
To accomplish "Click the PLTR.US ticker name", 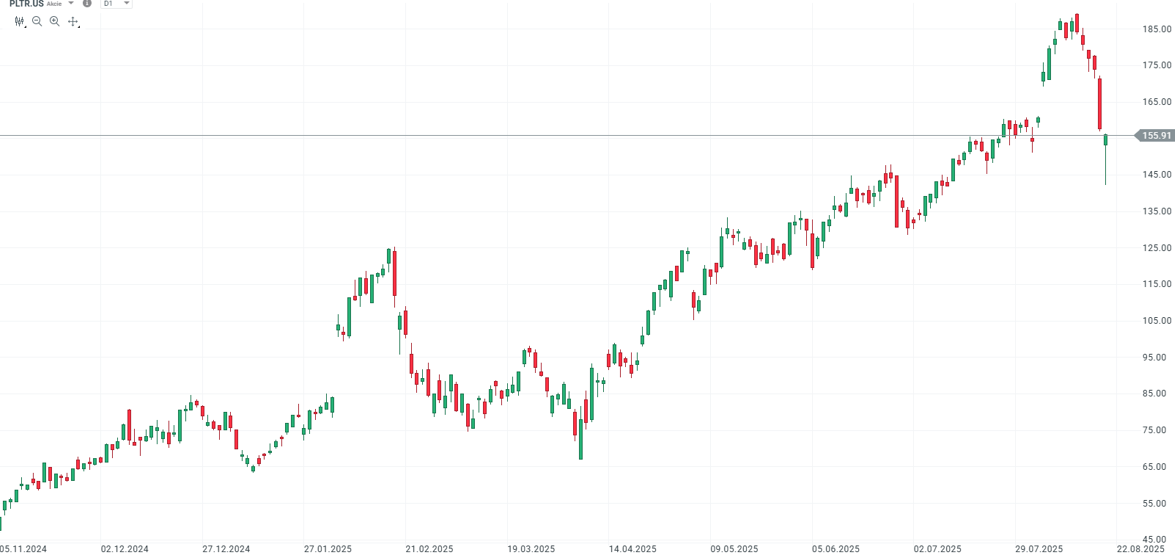I will pos(26,4).
